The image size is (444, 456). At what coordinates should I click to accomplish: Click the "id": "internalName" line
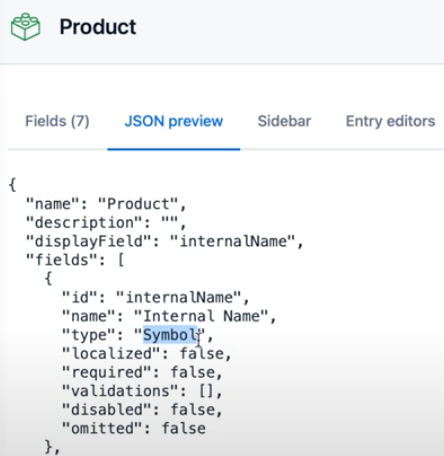(x=155, y=297)
